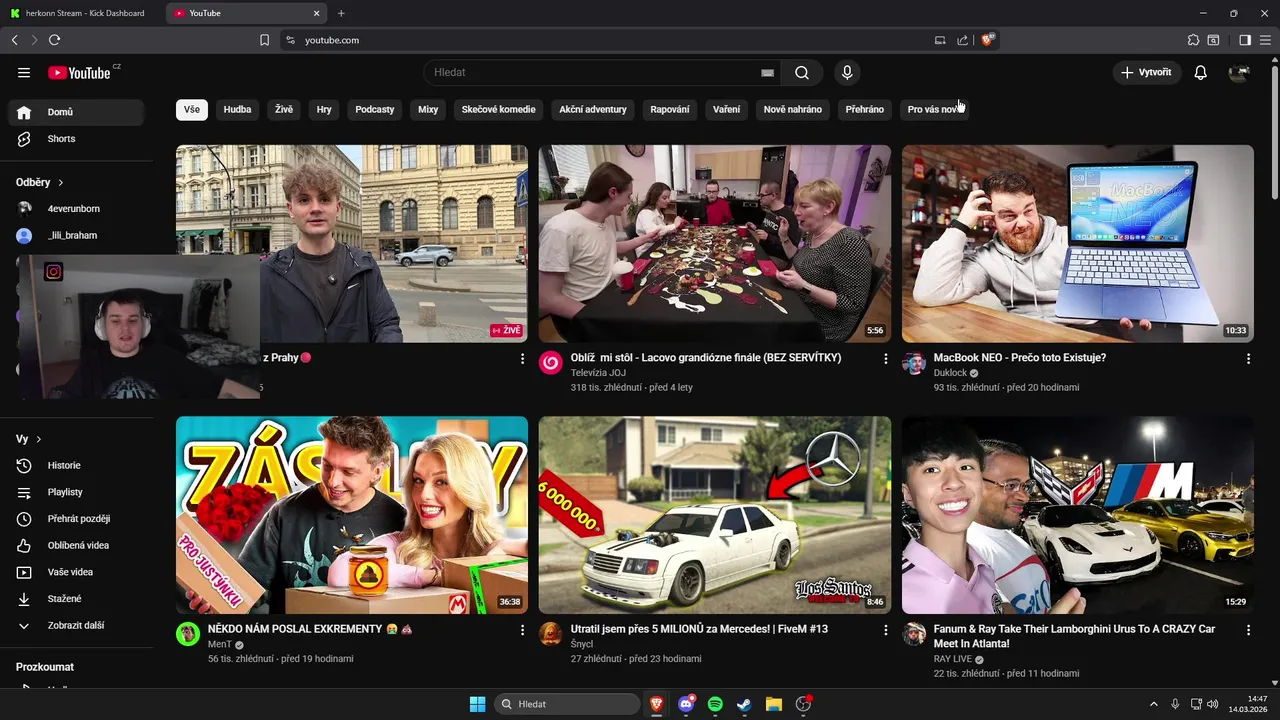Viewport: 1280px width, 720px height.
Task: Open more options for Obliž mi stôl video
Action: 885,358
